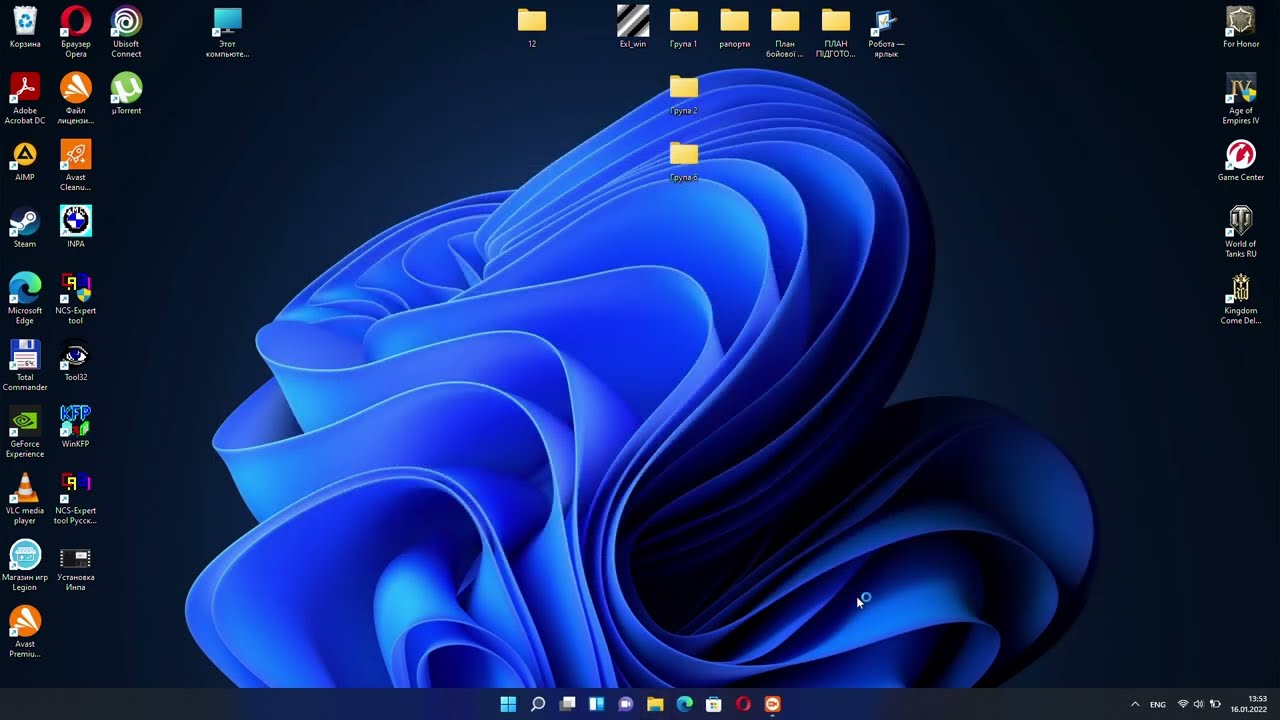Open GeForce Experience shortcut

pyautogui.click(x=25, y=432)
